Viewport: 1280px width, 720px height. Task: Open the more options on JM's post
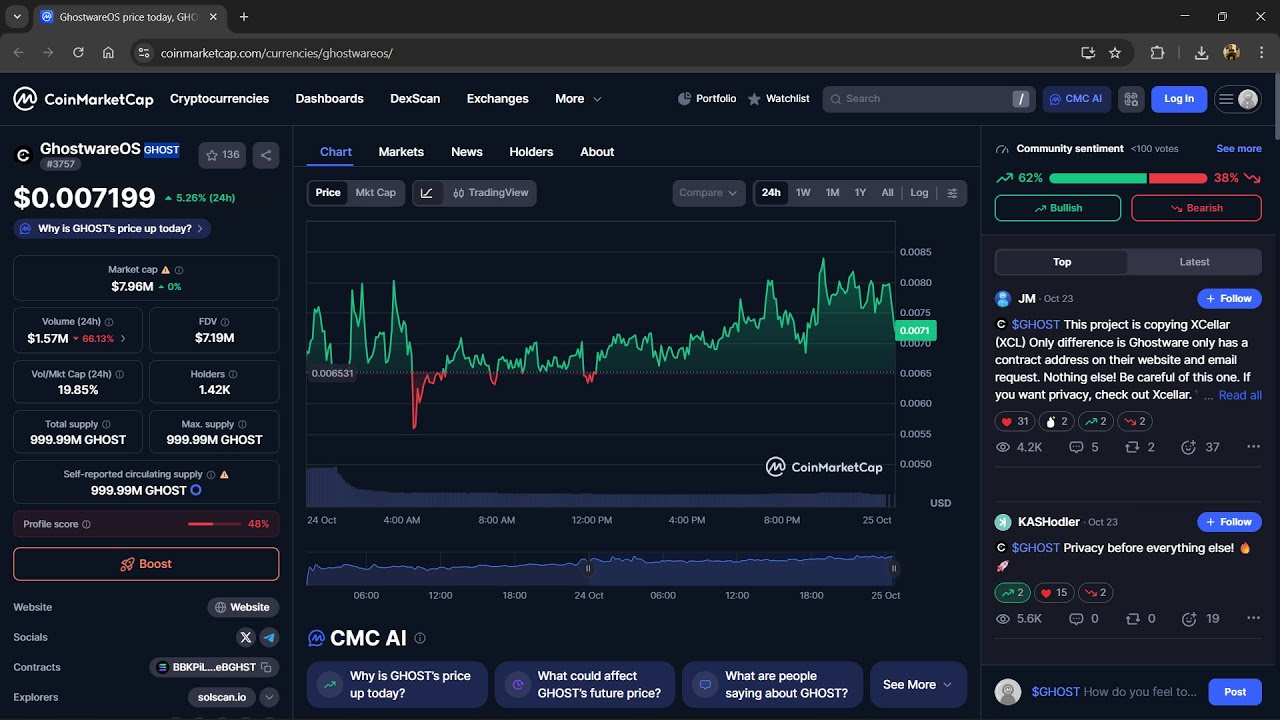pyautogui.click(x=1253, y=447)
